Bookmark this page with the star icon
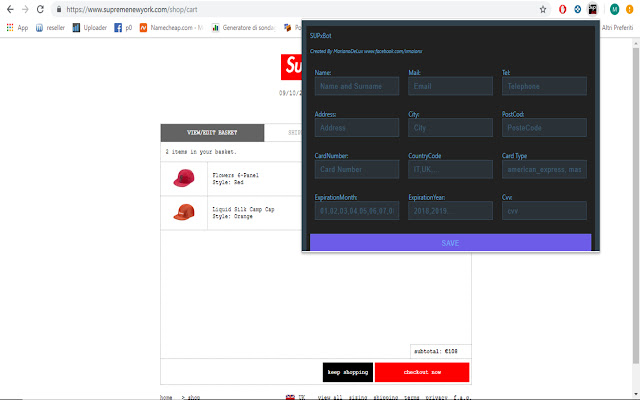 pos(543,9)
